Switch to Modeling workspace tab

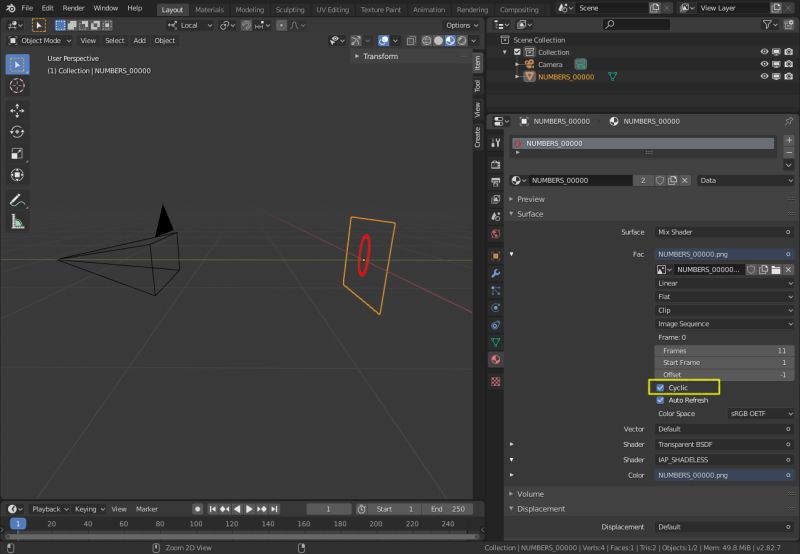click(249, 10)
